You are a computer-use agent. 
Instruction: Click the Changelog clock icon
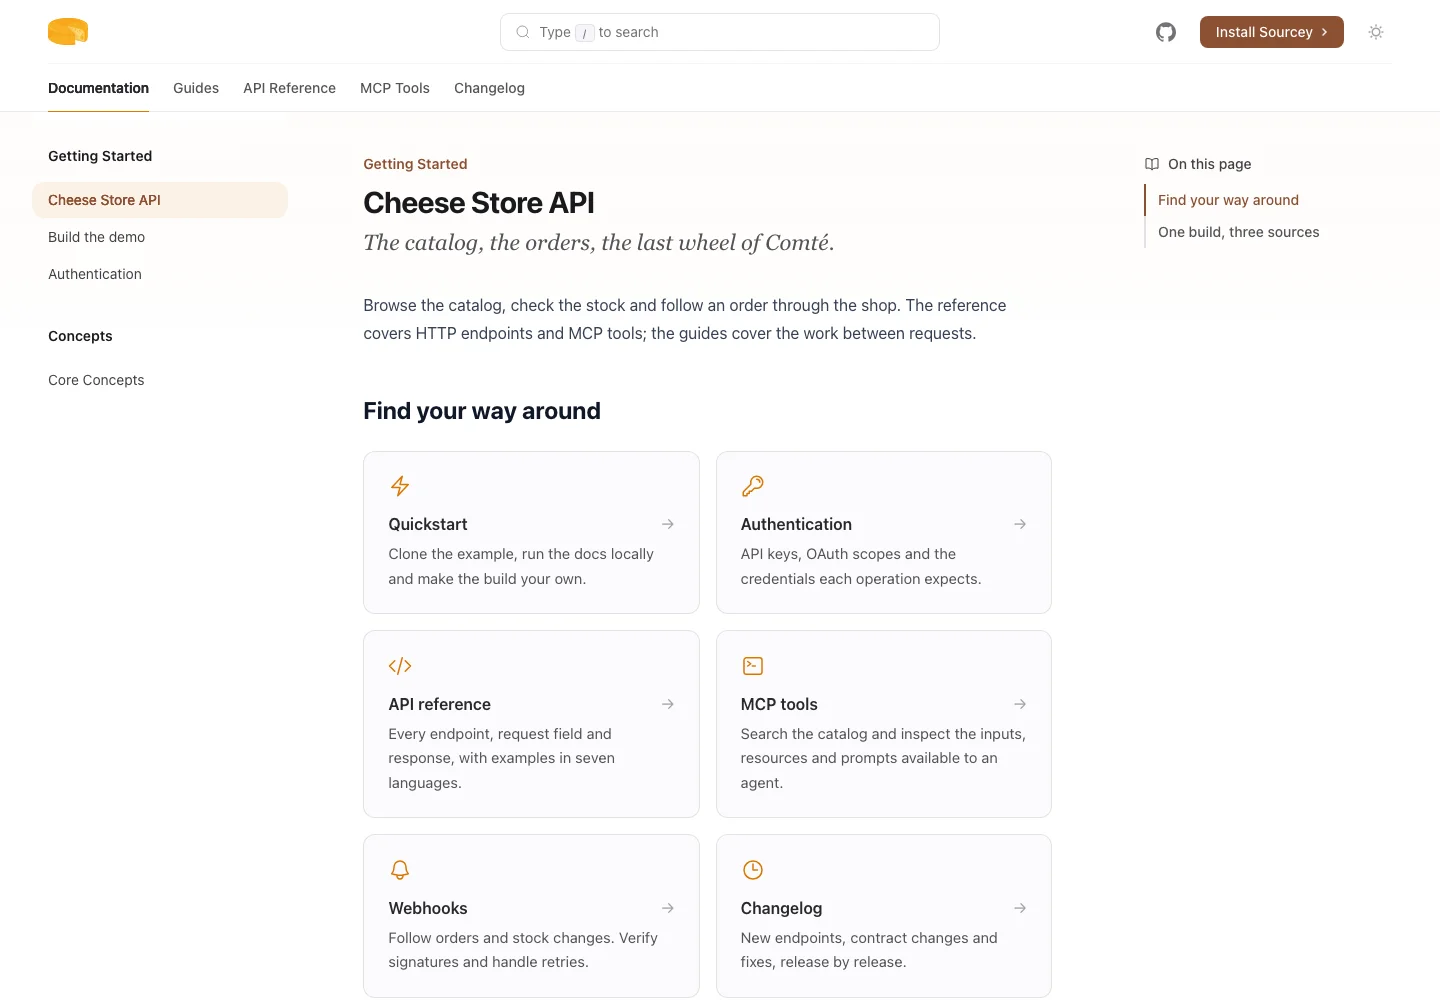[x=753, y=870]
